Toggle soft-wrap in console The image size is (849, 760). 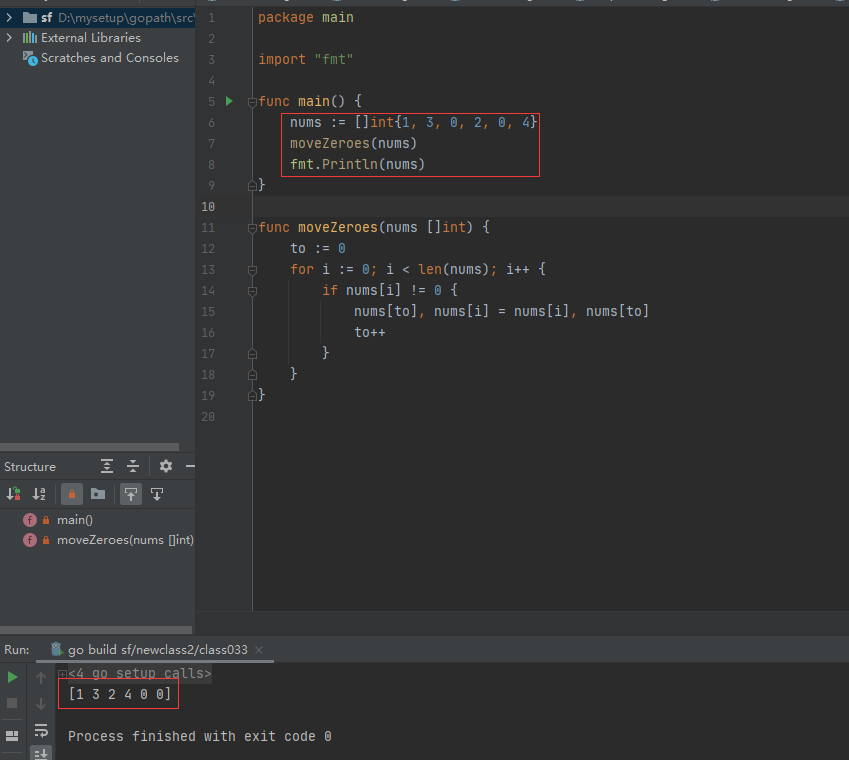[x=41, y=730]
